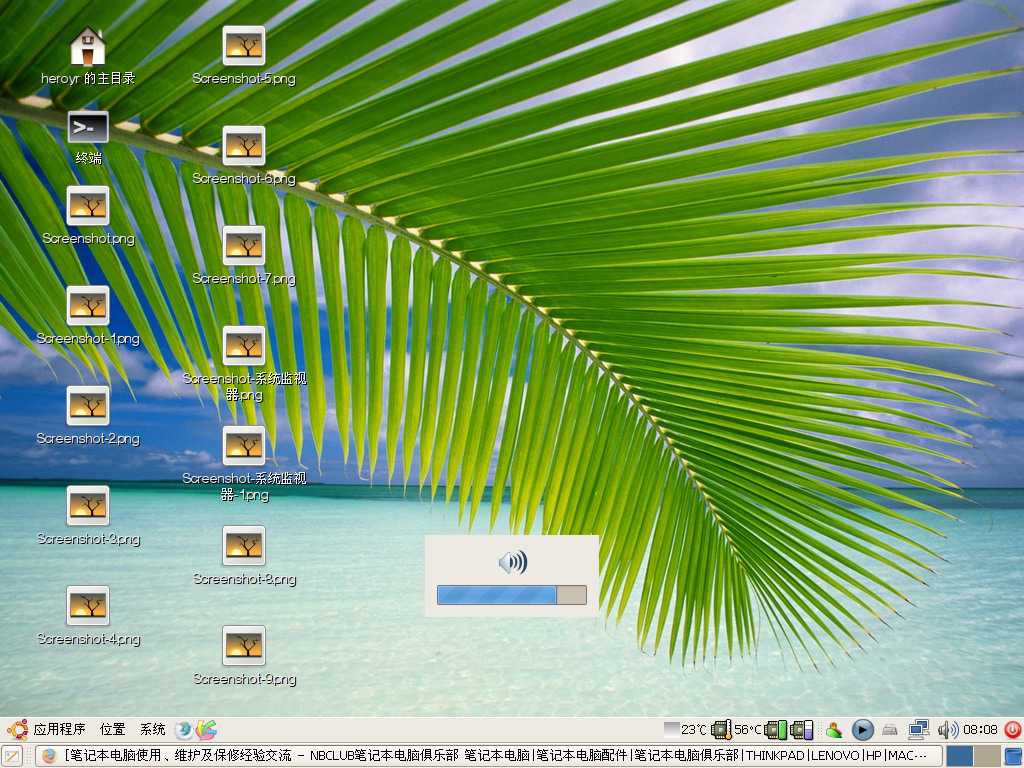
Task: Click the blue media player tray icon
Action: pos(862,730)
